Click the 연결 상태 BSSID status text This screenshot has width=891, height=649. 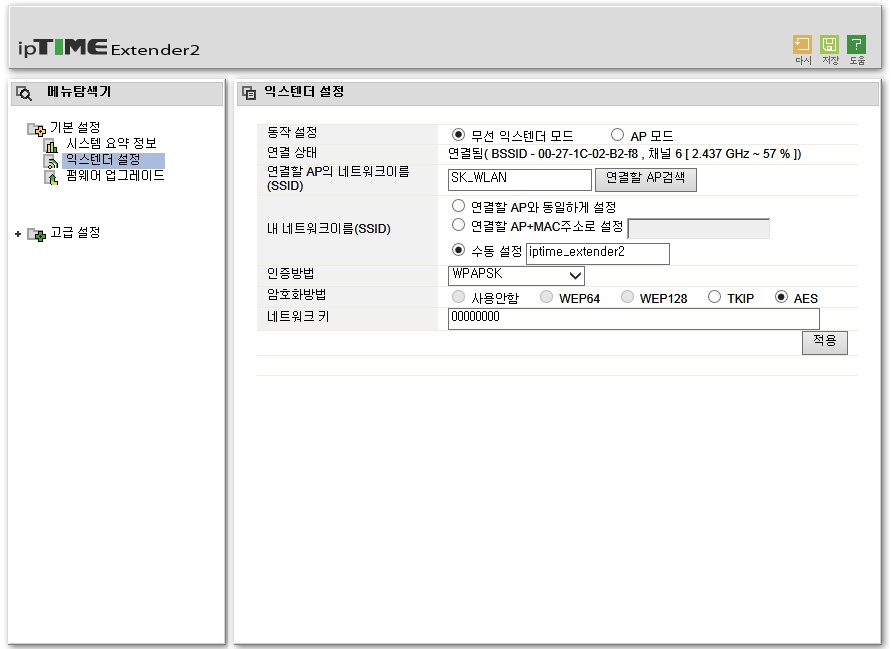point(624,153)
